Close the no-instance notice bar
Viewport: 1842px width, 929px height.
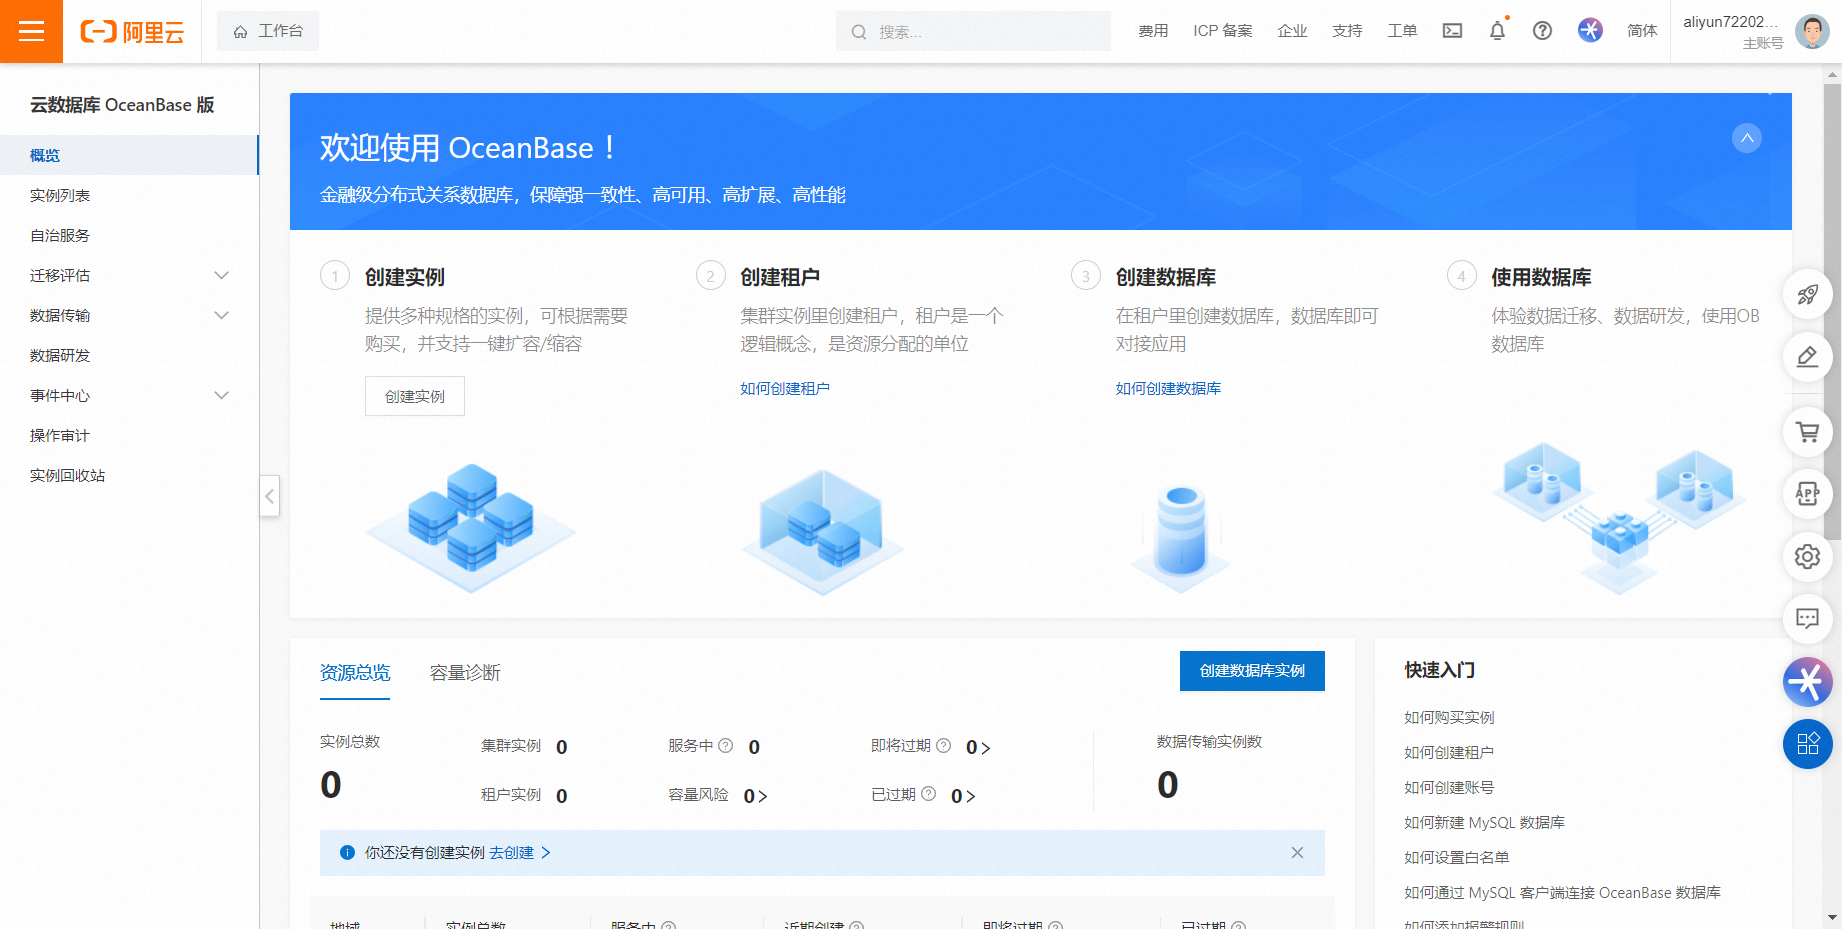point(1297,853)
